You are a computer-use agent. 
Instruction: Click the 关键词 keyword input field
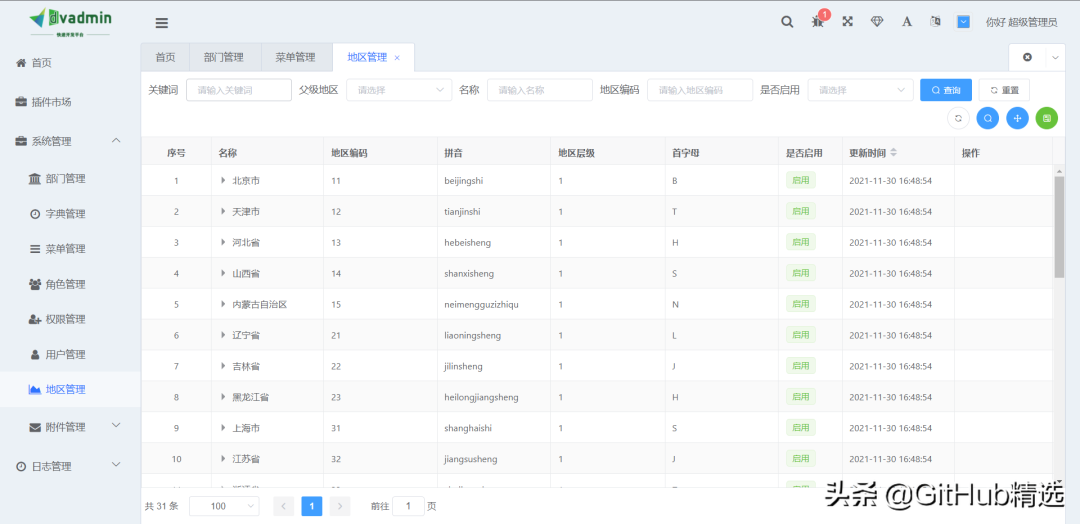tap(238, 90)
